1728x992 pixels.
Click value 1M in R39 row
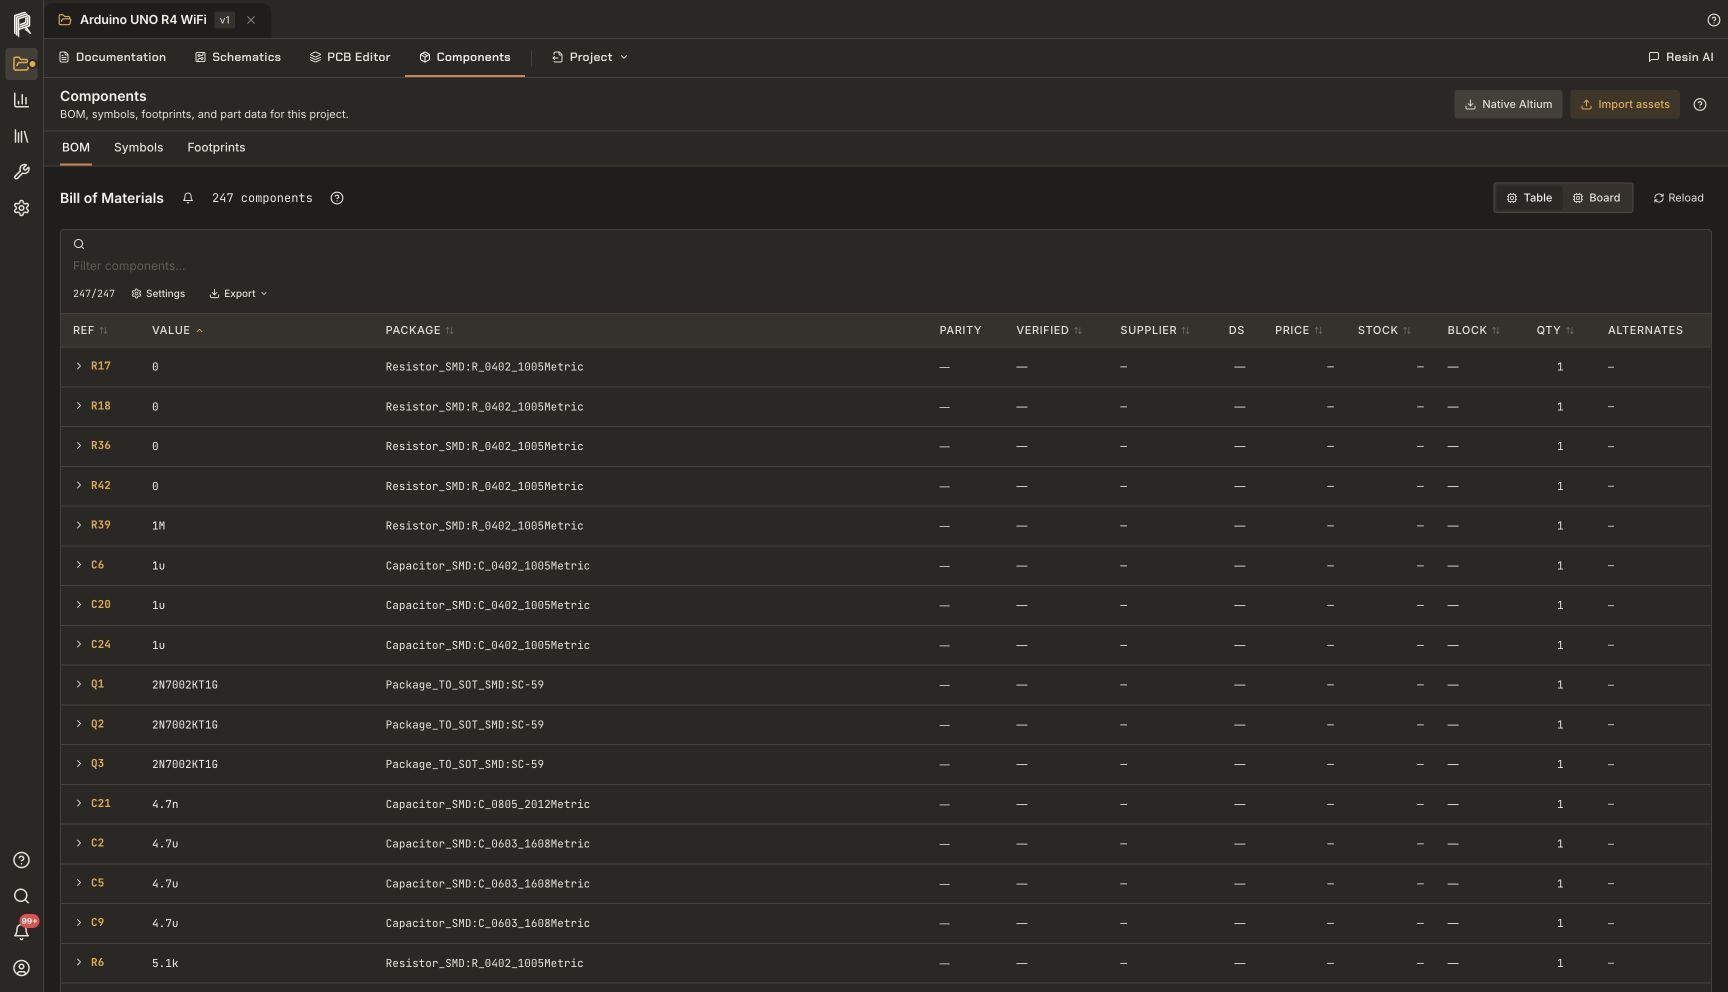pyautogui.click(x=158, y=525)
